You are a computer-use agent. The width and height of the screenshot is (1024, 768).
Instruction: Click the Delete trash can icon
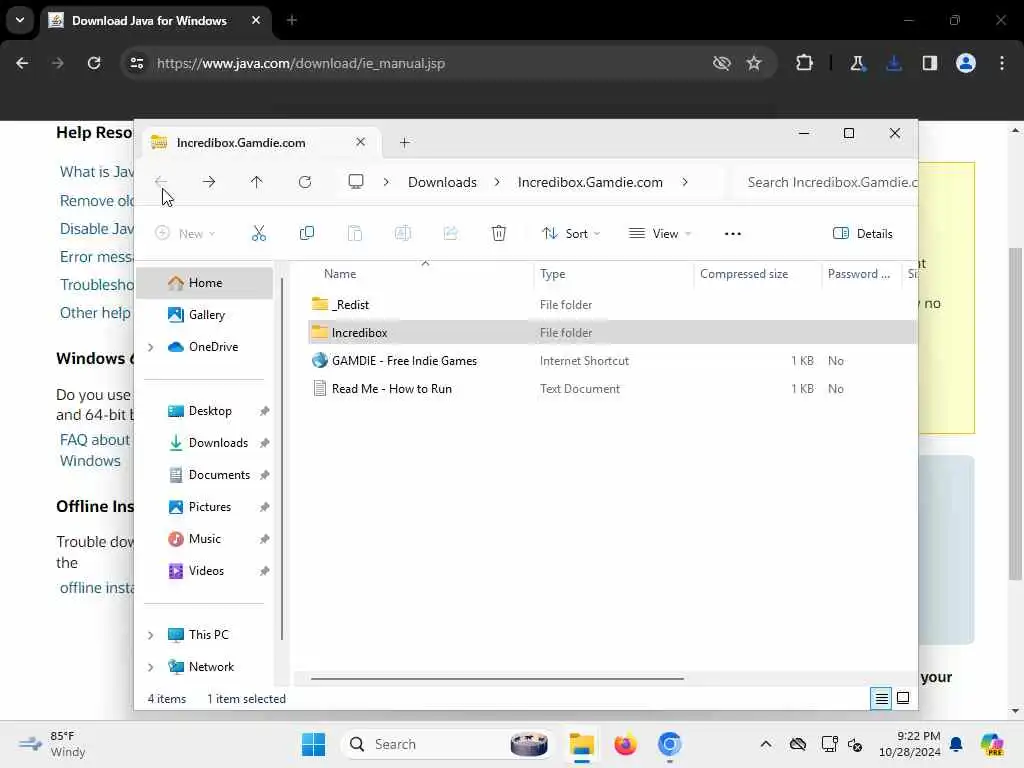tap(498, 233)
